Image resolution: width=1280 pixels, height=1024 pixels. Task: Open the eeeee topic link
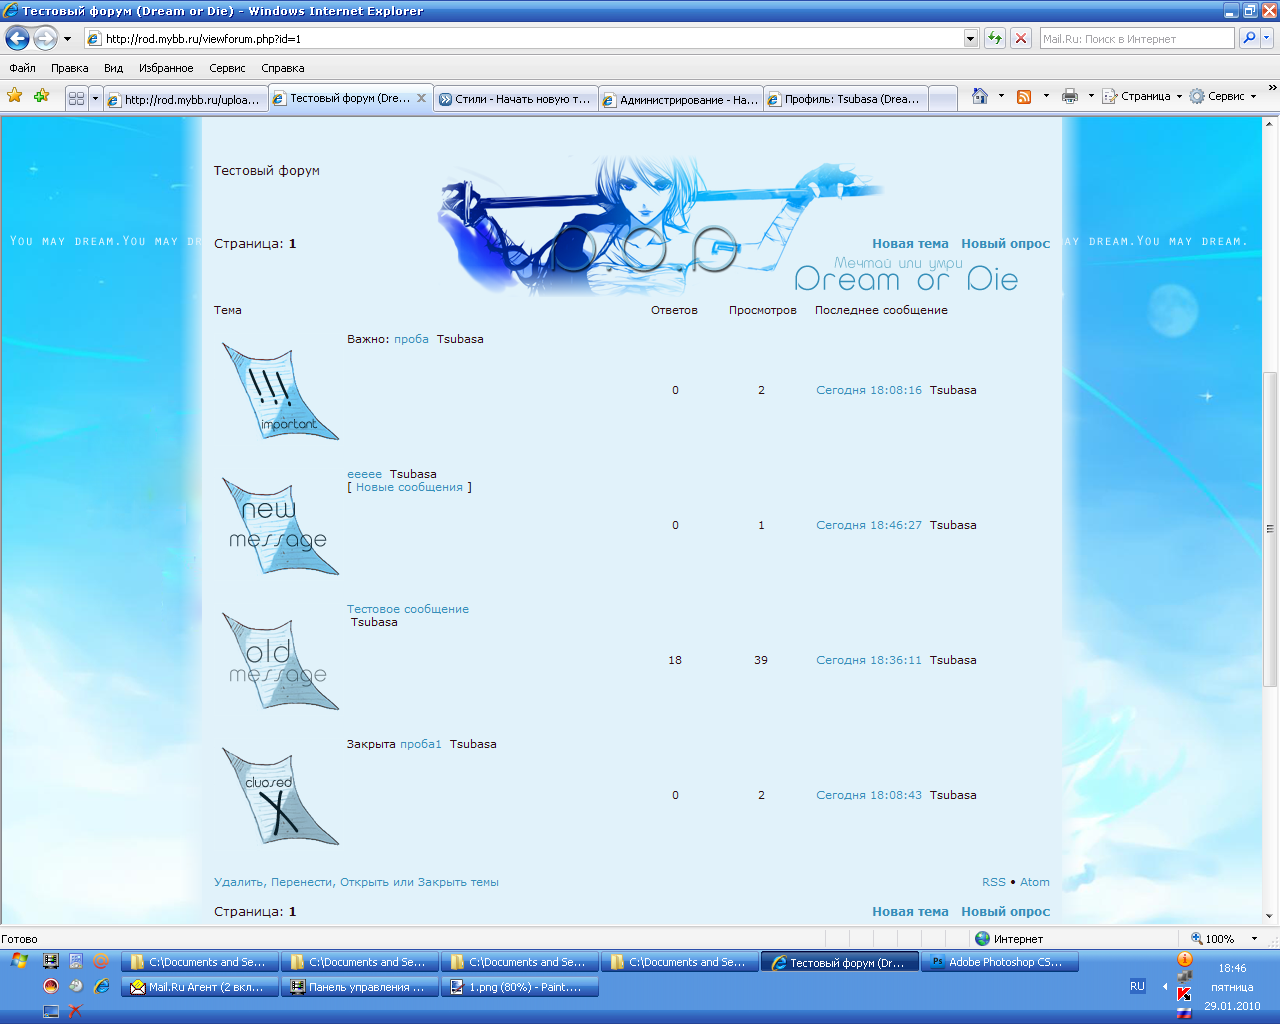pos(364,474)
